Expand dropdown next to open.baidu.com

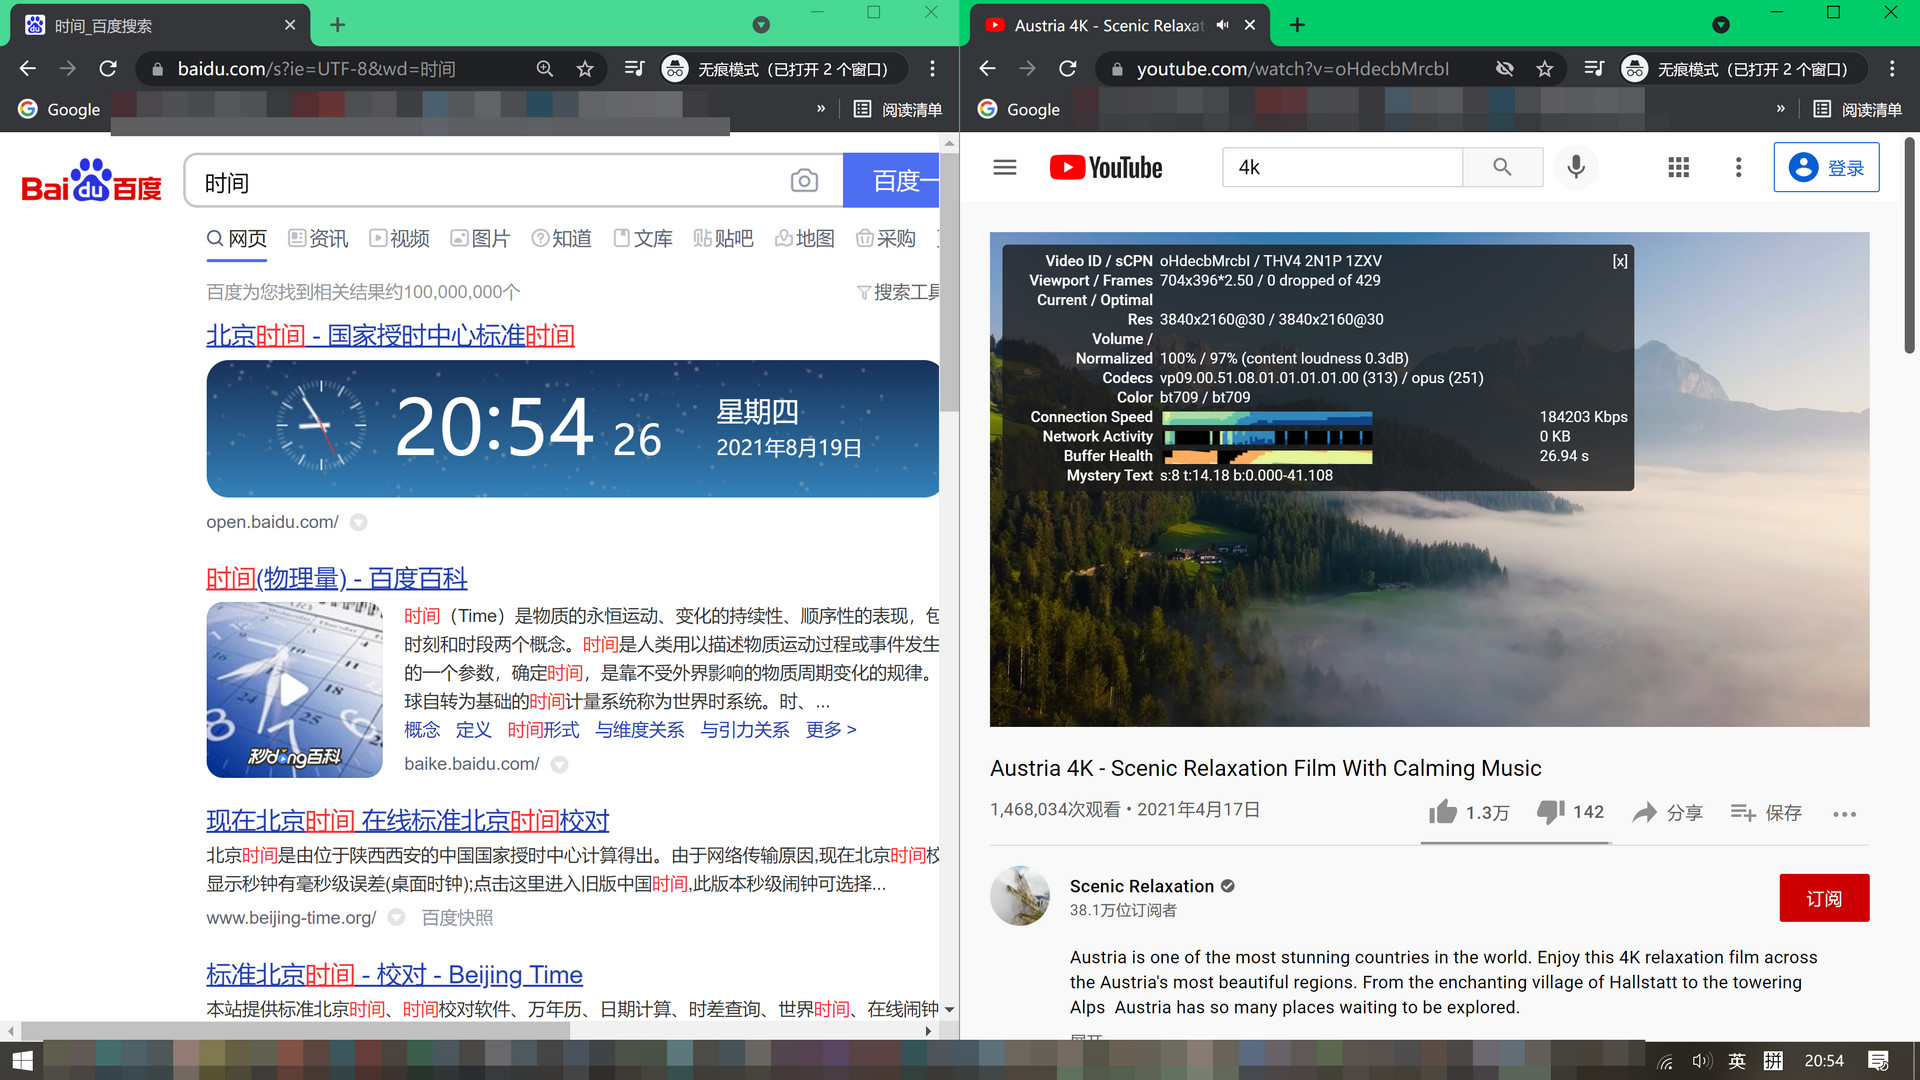(x=359, y=522)
